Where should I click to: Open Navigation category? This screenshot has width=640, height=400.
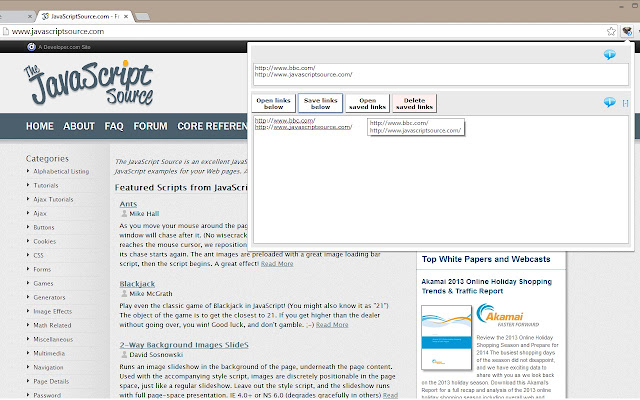48,367
